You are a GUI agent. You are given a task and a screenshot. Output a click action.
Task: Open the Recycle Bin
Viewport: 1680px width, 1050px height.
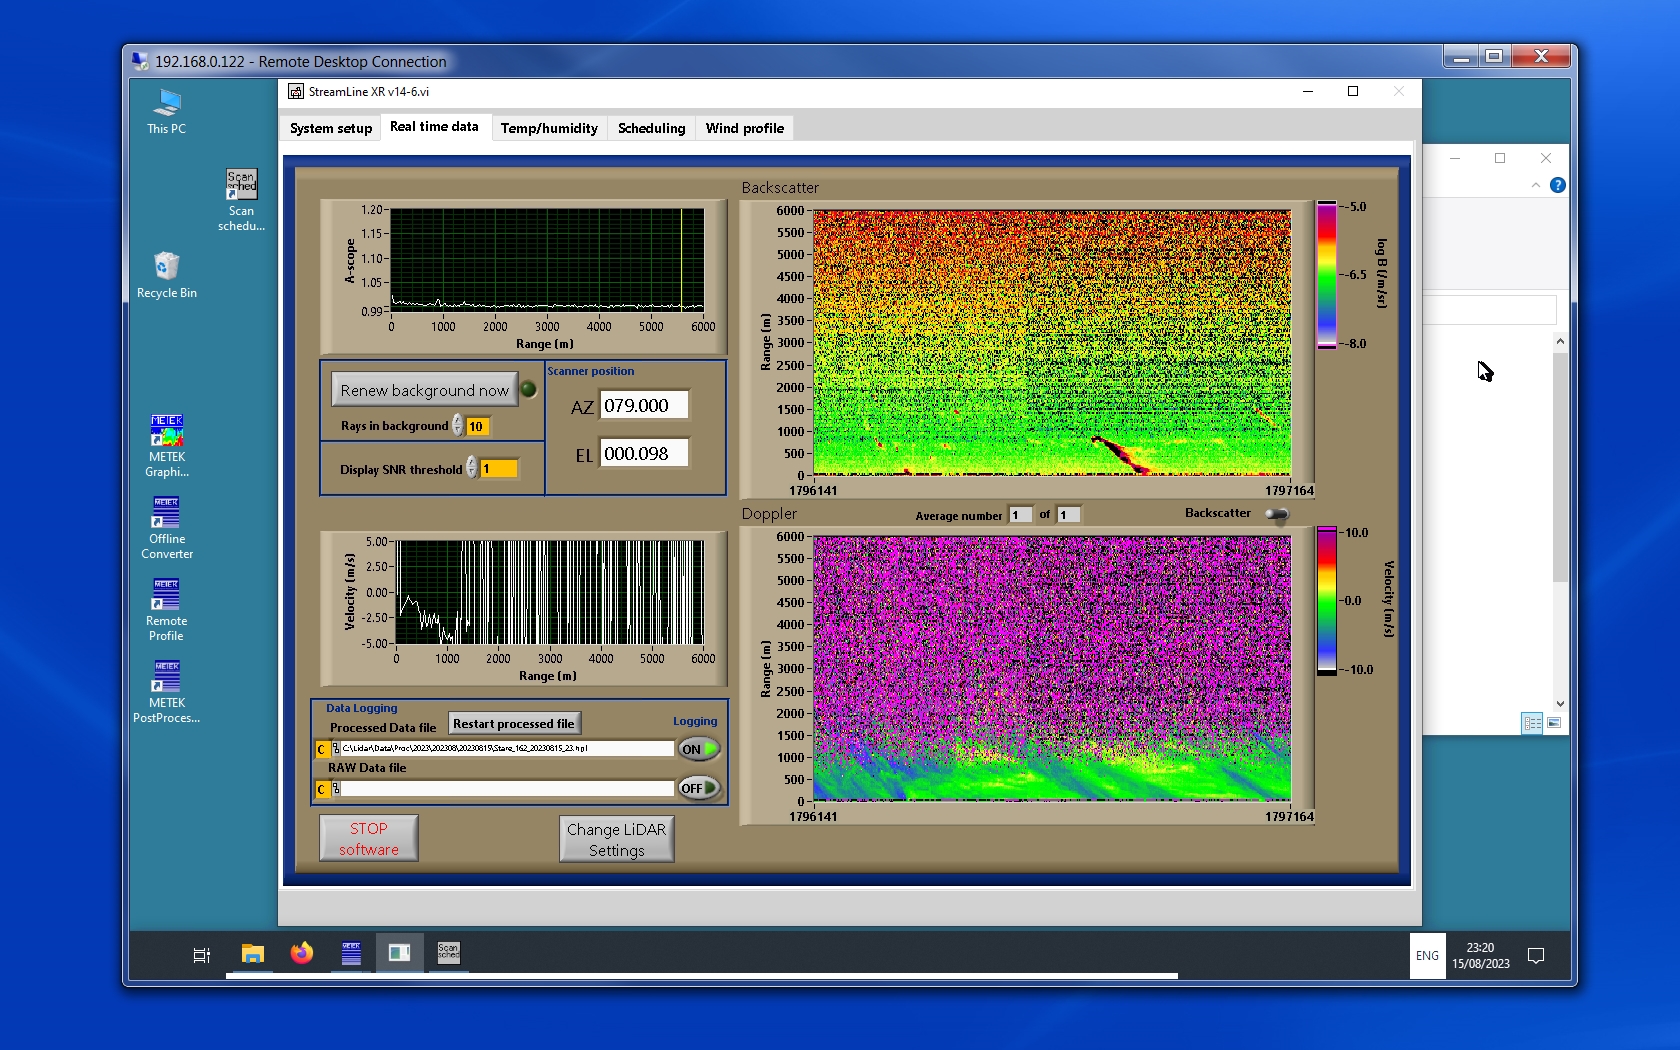click(x=166, y=267)
